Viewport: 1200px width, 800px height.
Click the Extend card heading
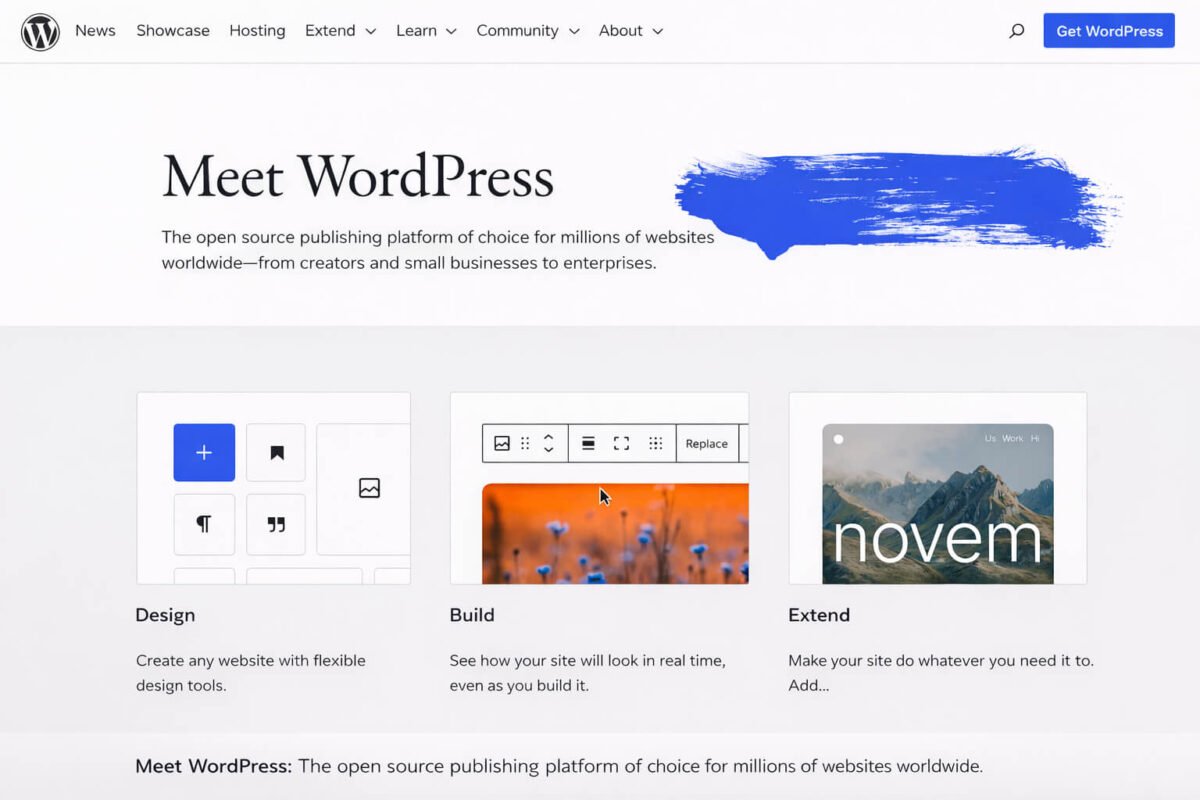pyautogui.click(x=819, y=615)
